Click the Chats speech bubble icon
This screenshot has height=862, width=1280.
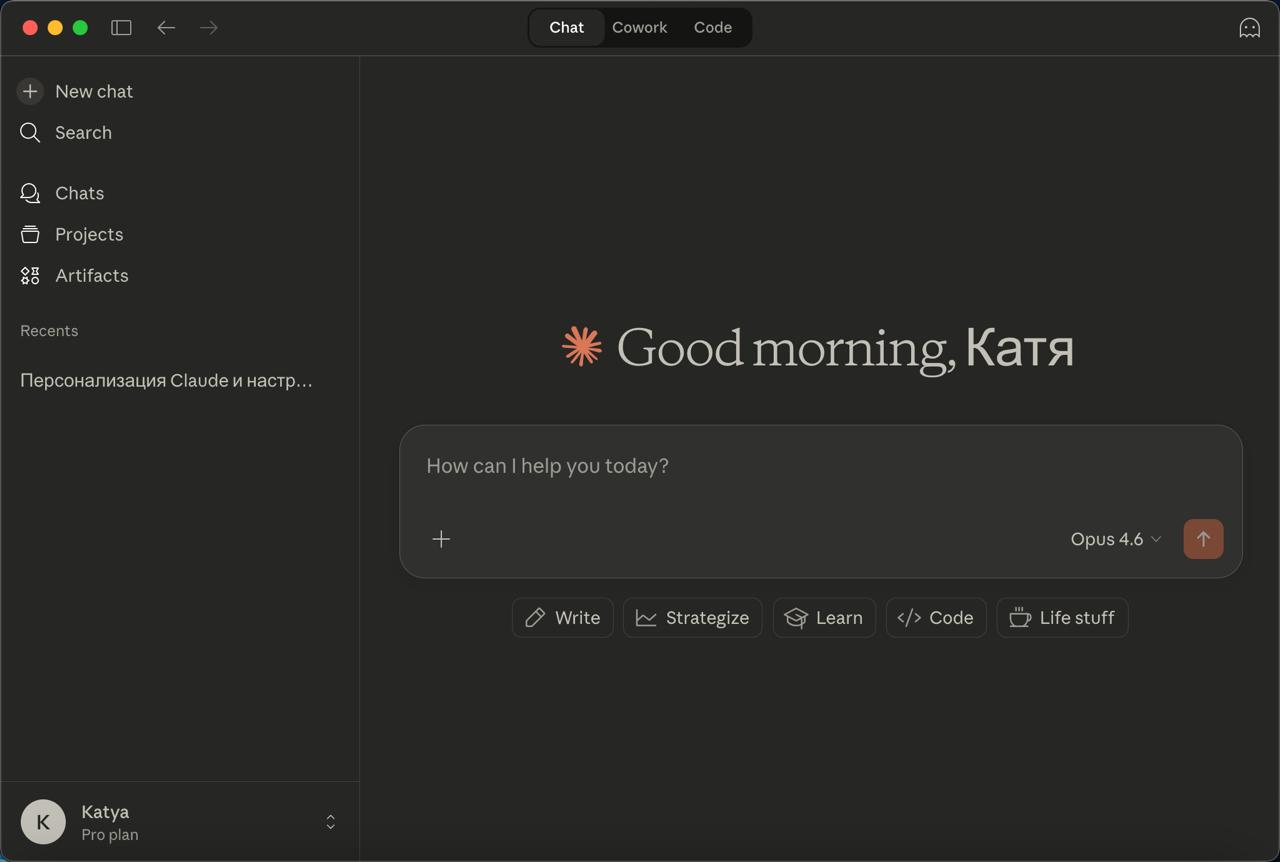click(x=30, y=193)
